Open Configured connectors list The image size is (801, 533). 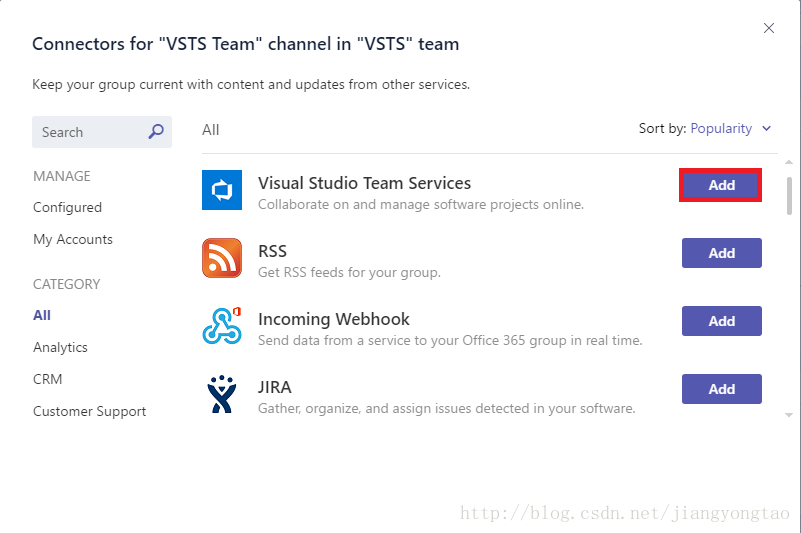click(67, 207)
